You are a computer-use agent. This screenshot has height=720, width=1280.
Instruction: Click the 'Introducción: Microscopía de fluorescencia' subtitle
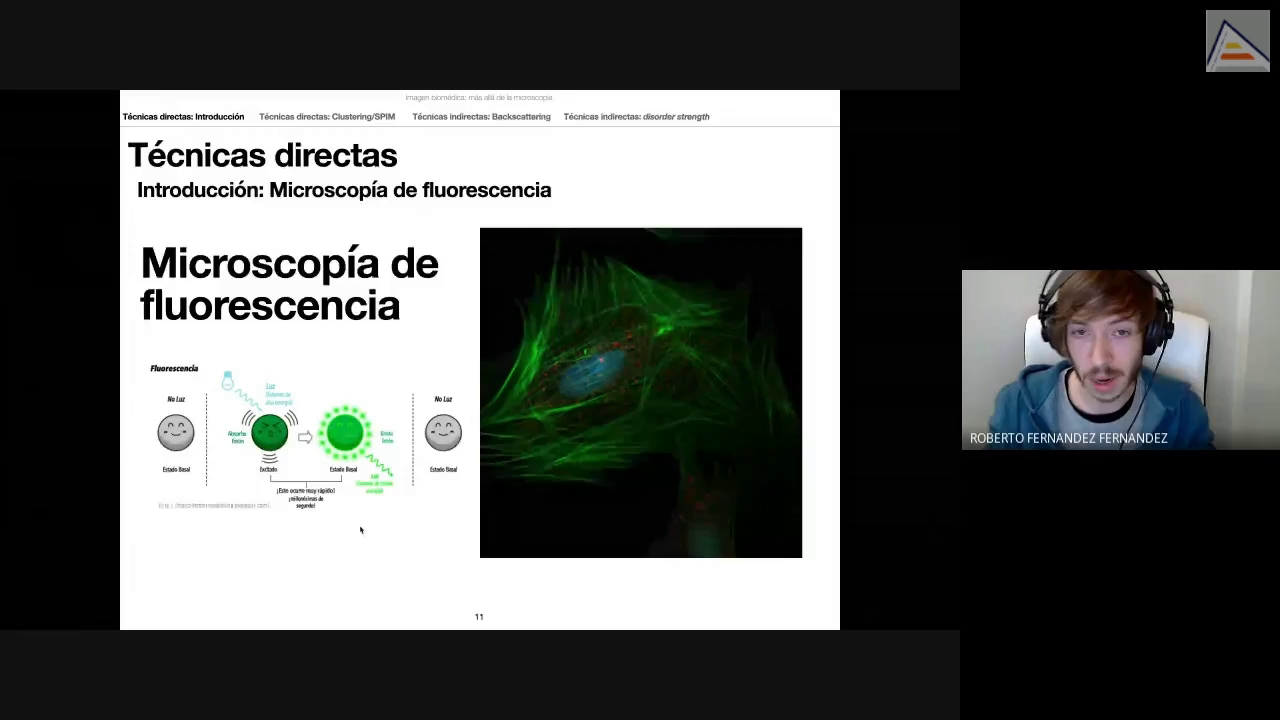[x=344, y=190]
